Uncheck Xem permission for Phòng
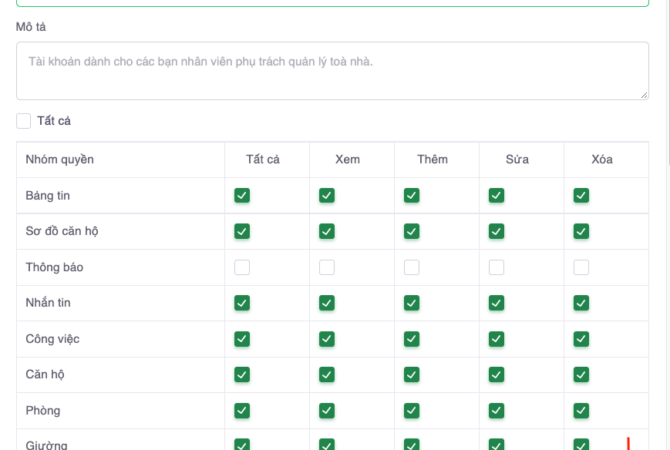The image size is (670, 450). click(x=327, y=411)
